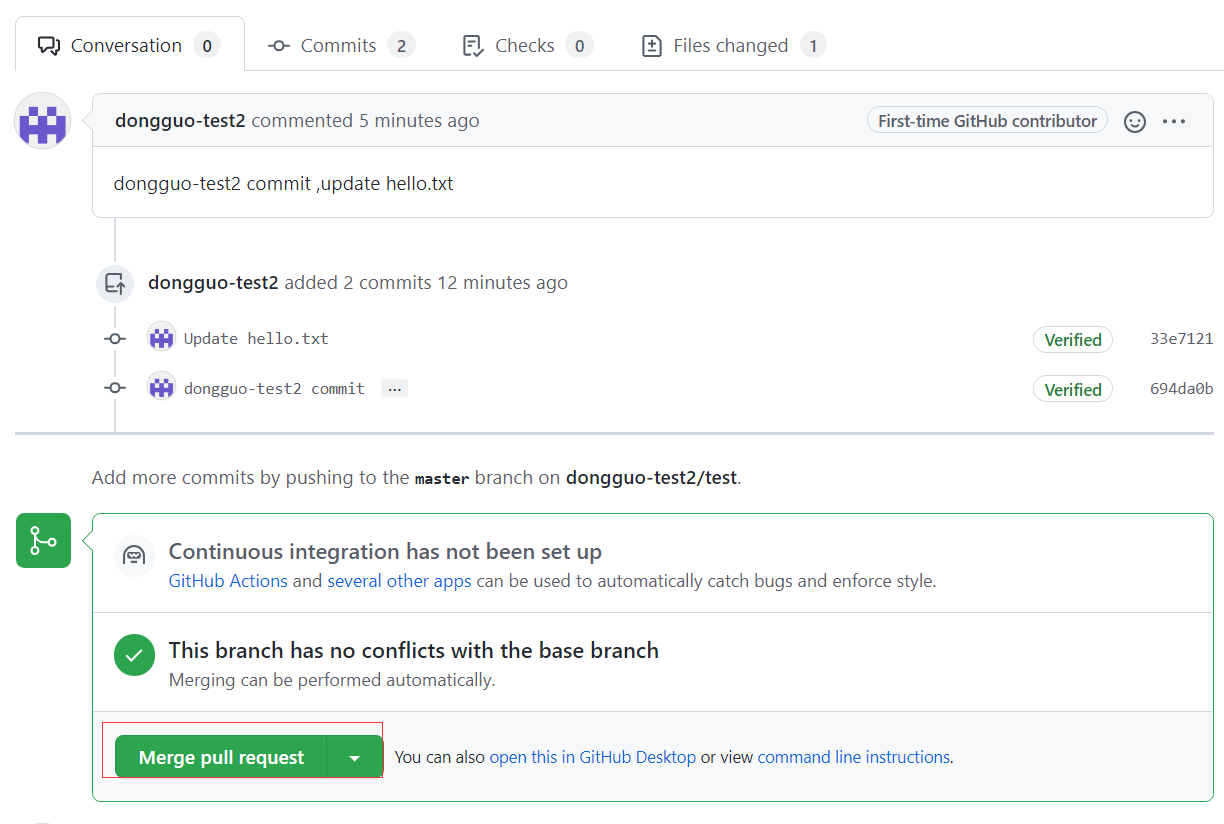Click dongguo-test2 large avatar beside comment
The image size is (1224, 824).
[43, 121]
